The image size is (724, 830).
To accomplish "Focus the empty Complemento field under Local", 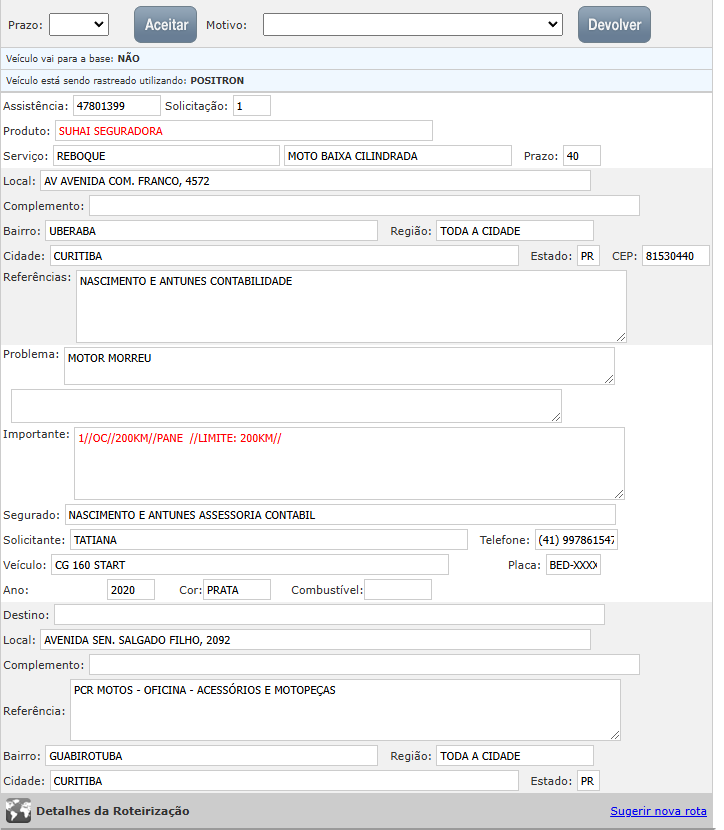I will click(x=364, y=205).
